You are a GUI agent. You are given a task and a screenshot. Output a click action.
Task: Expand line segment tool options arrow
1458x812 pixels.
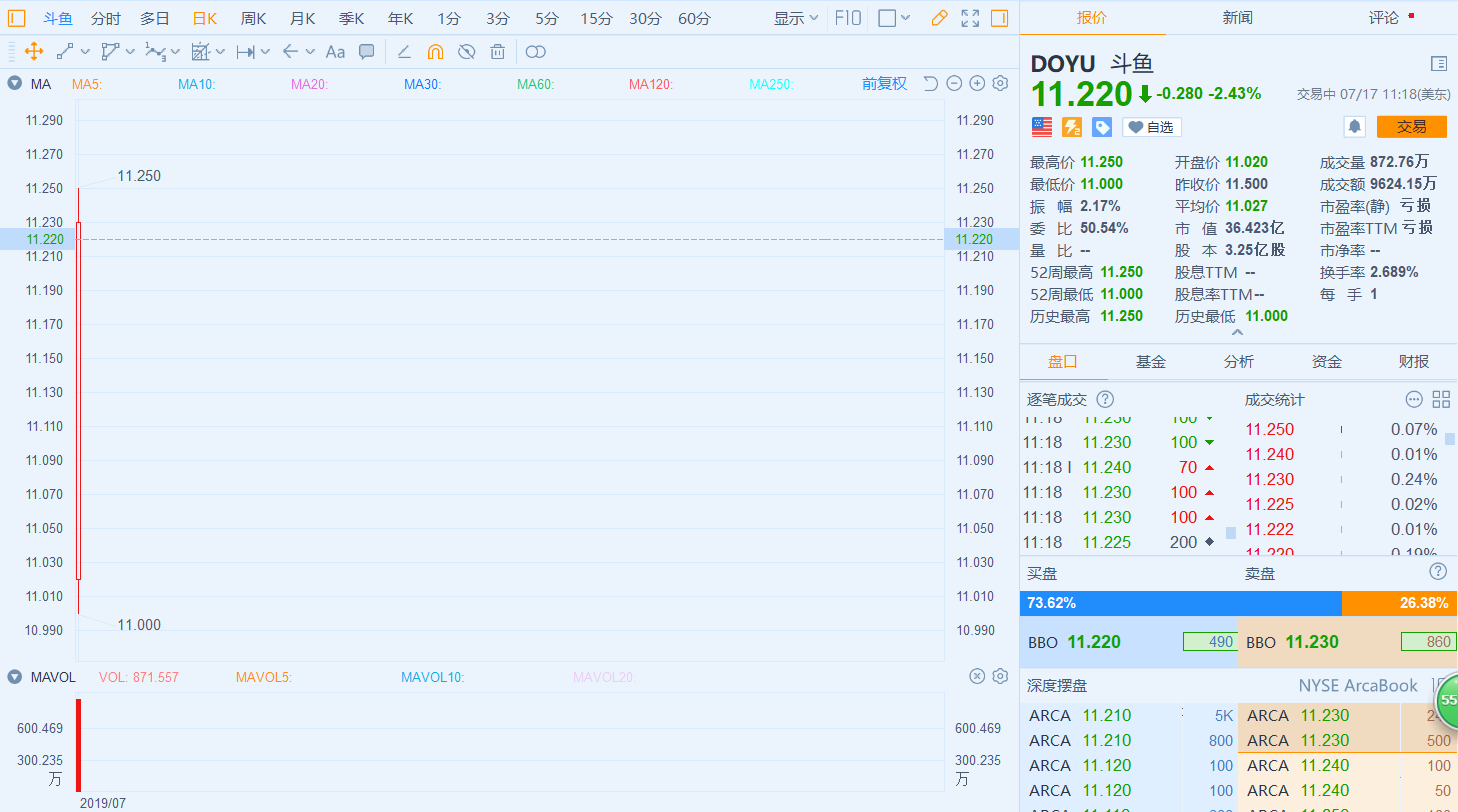(85, 52)
